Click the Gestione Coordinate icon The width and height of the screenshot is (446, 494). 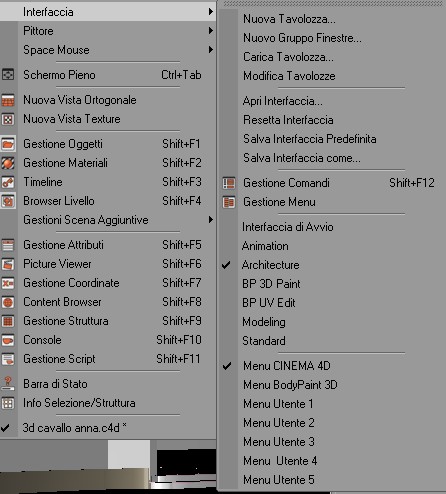[x=8, y=283]
